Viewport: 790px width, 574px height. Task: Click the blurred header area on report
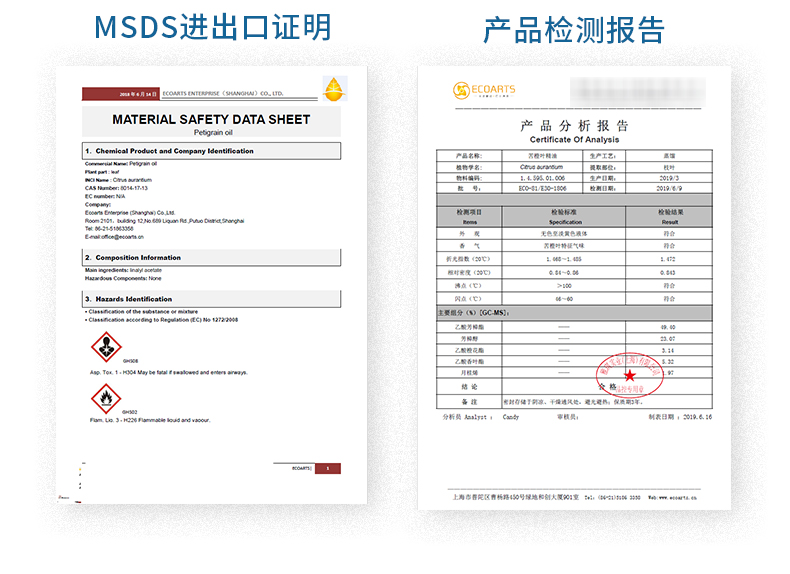coord(638,91)
